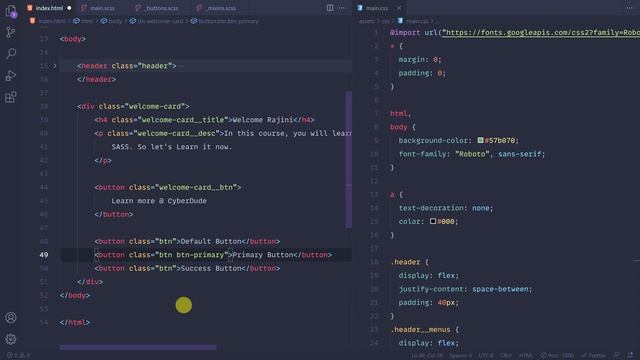Click the closing '</html>' tag on line 54
Viewport: 640px width, 360px height.
tap(75, 322)
